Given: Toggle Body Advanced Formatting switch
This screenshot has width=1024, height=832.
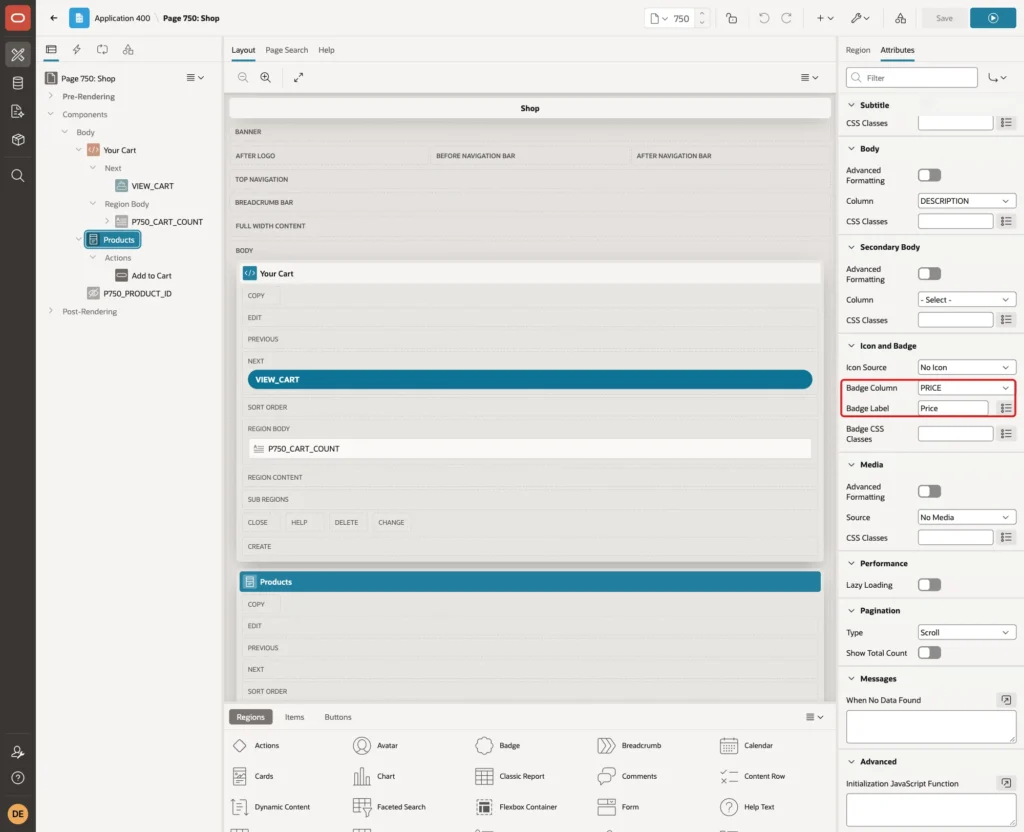Looking at the screenshot, I should (x=929, y=175).
